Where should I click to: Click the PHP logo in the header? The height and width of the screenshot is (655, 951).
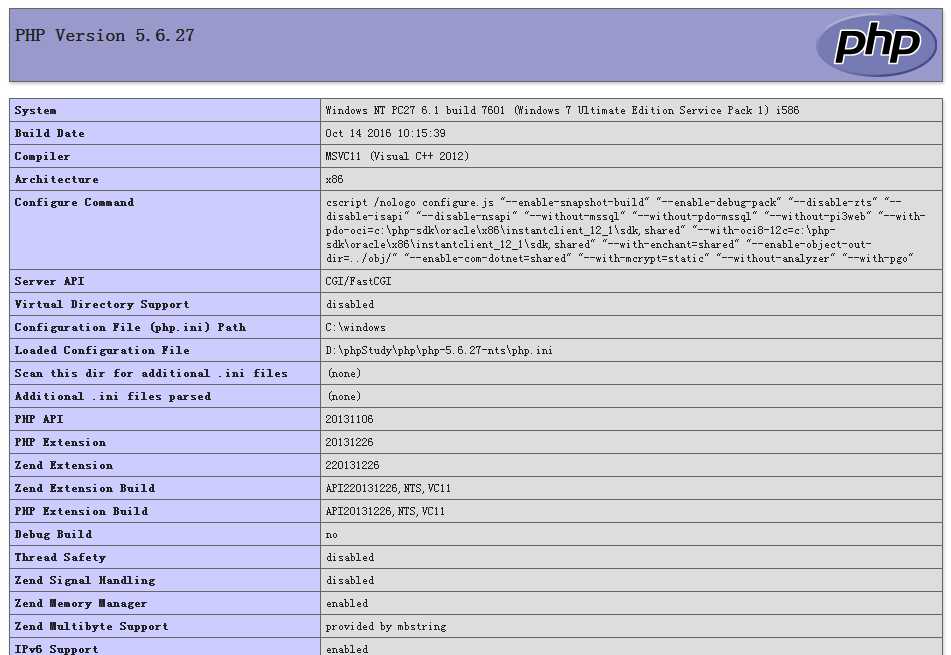click(x=876, y=45)
